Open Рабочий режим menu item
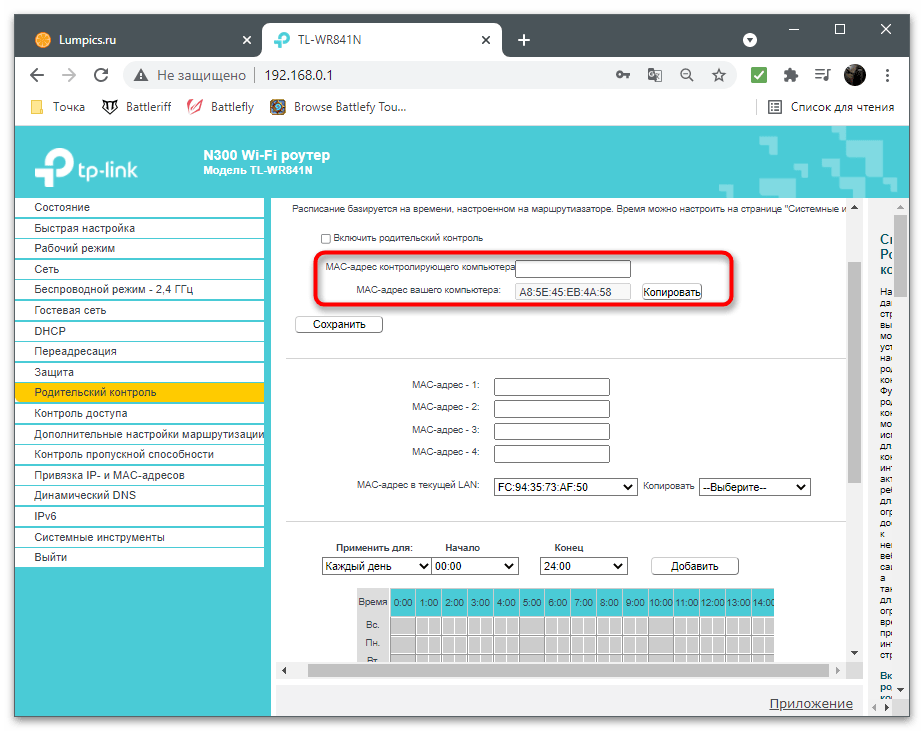 pos(139,248)
